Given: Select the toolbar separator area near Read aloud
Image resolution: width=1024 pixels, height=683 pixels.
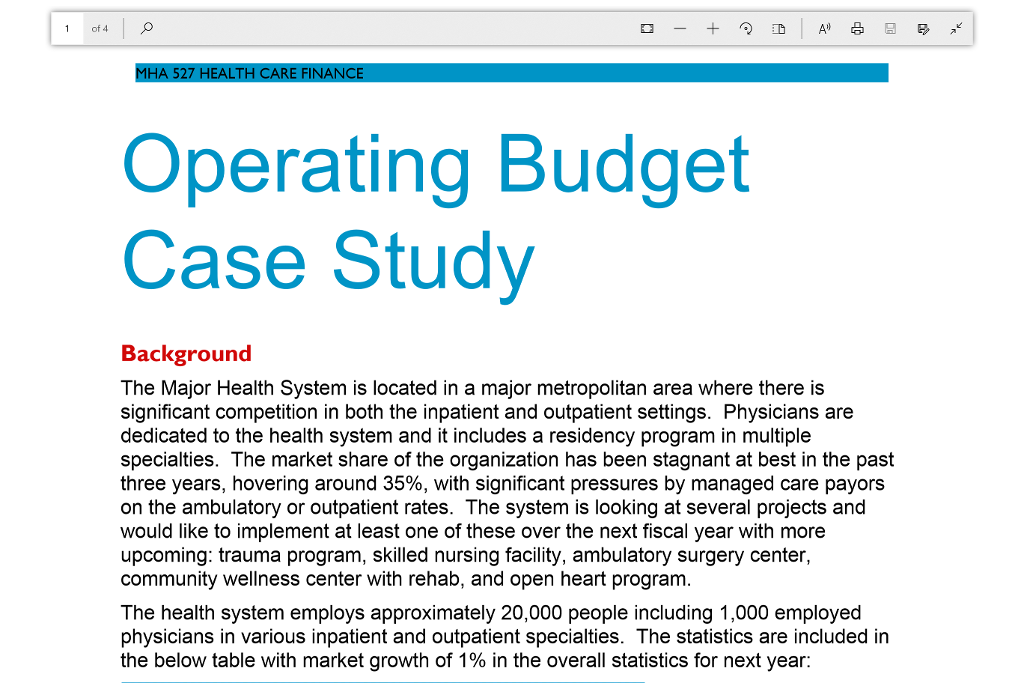Looking at the screenshot, I should click(x=803, y=28).
